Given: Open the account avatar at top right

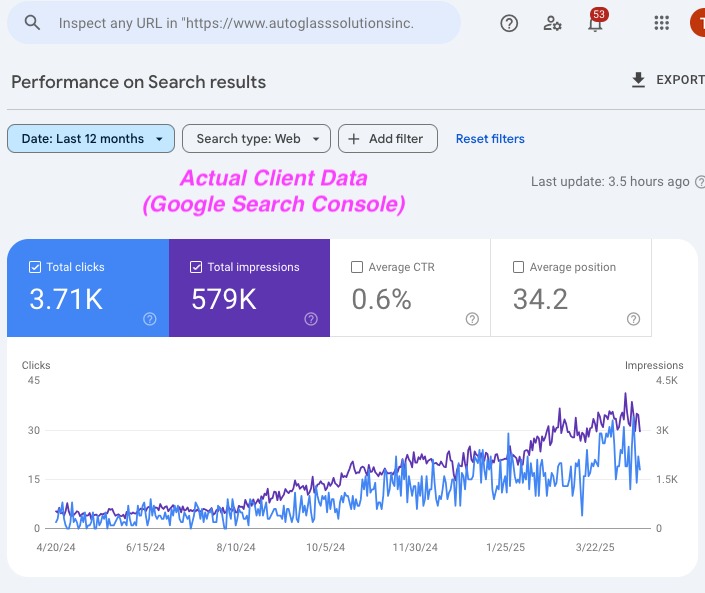Looking at the screenshot, I should 697,23.
